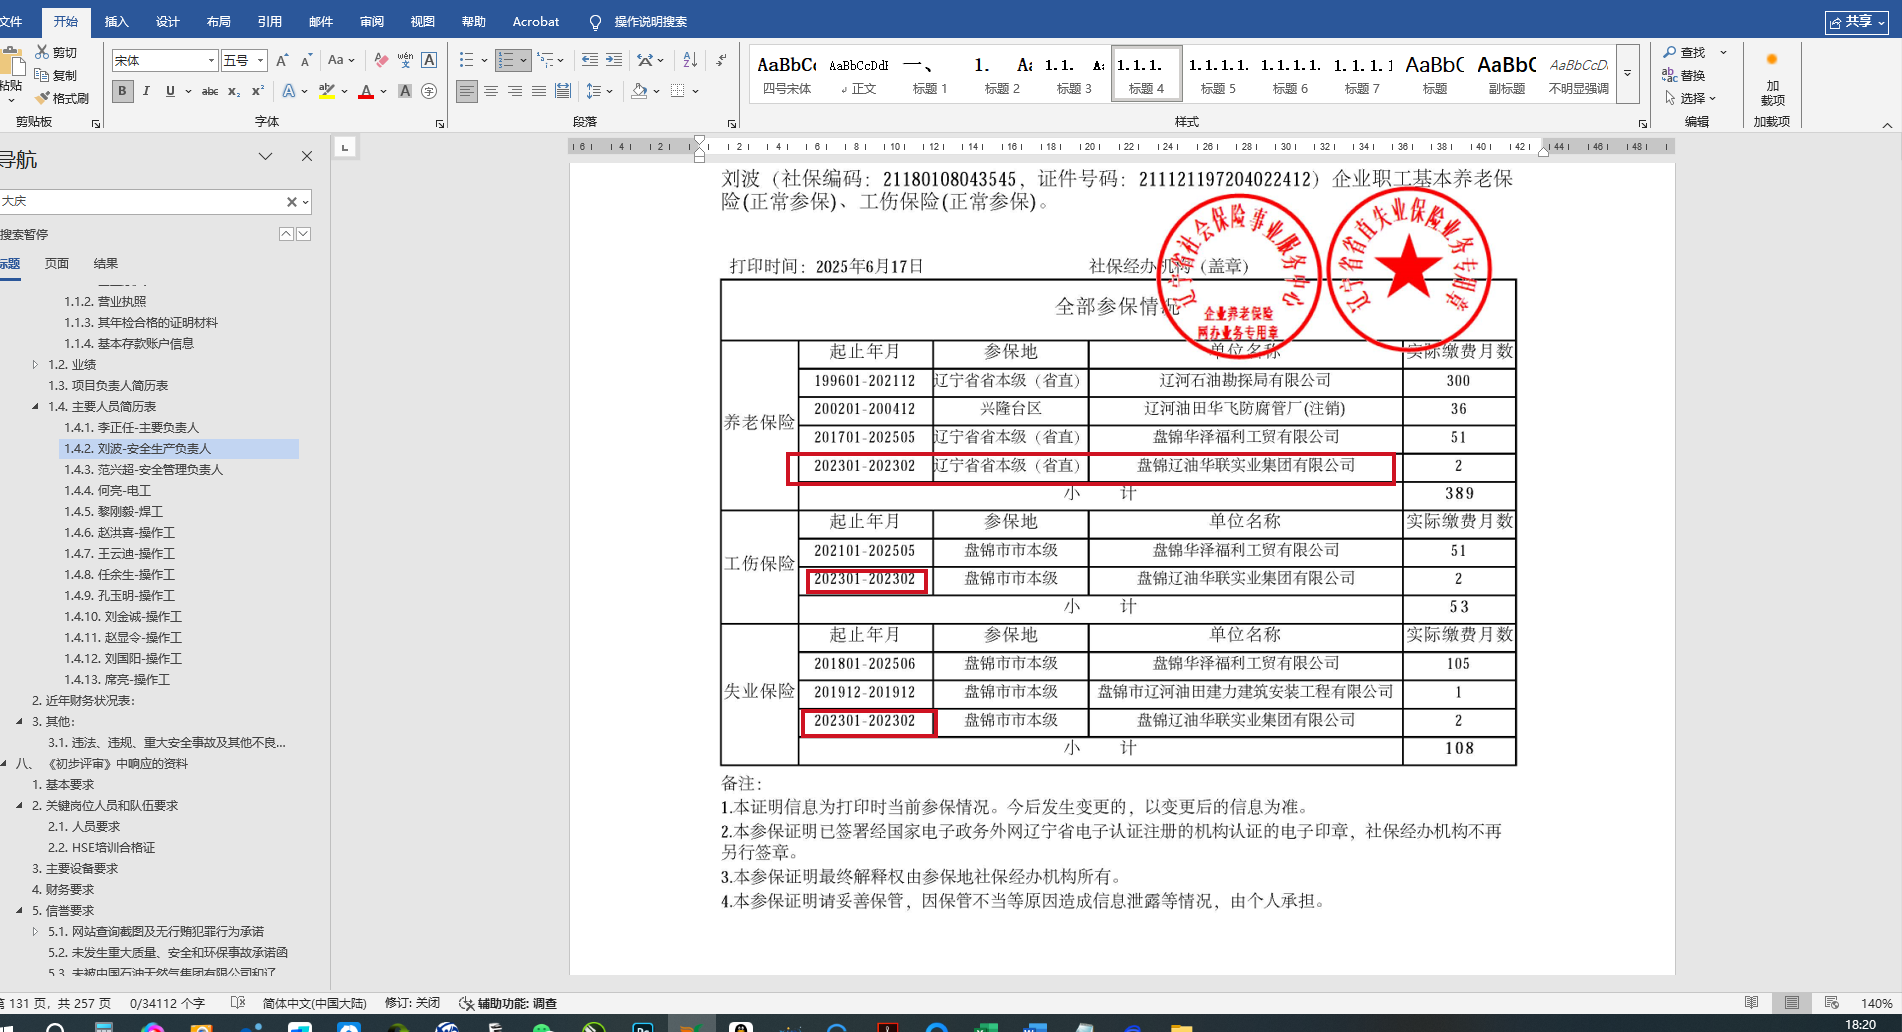
Task: Toggle italic formatting
Action: point(146,91)
